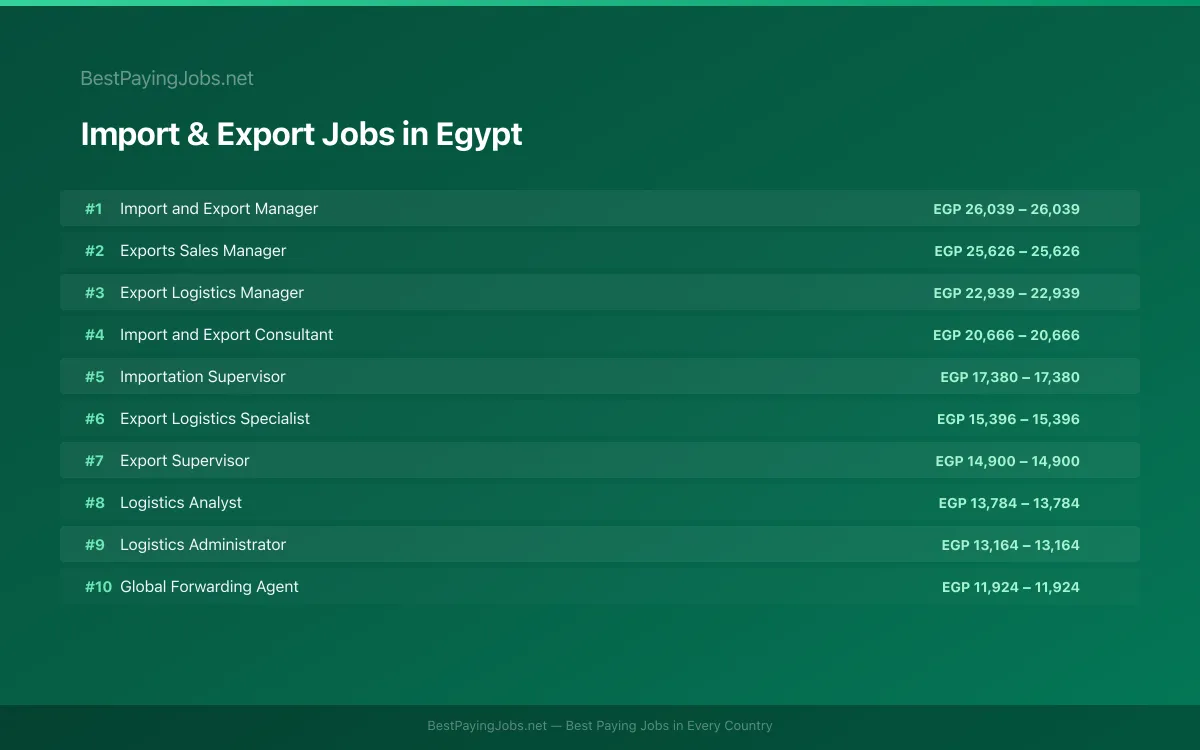Click rank number #1

94,209
